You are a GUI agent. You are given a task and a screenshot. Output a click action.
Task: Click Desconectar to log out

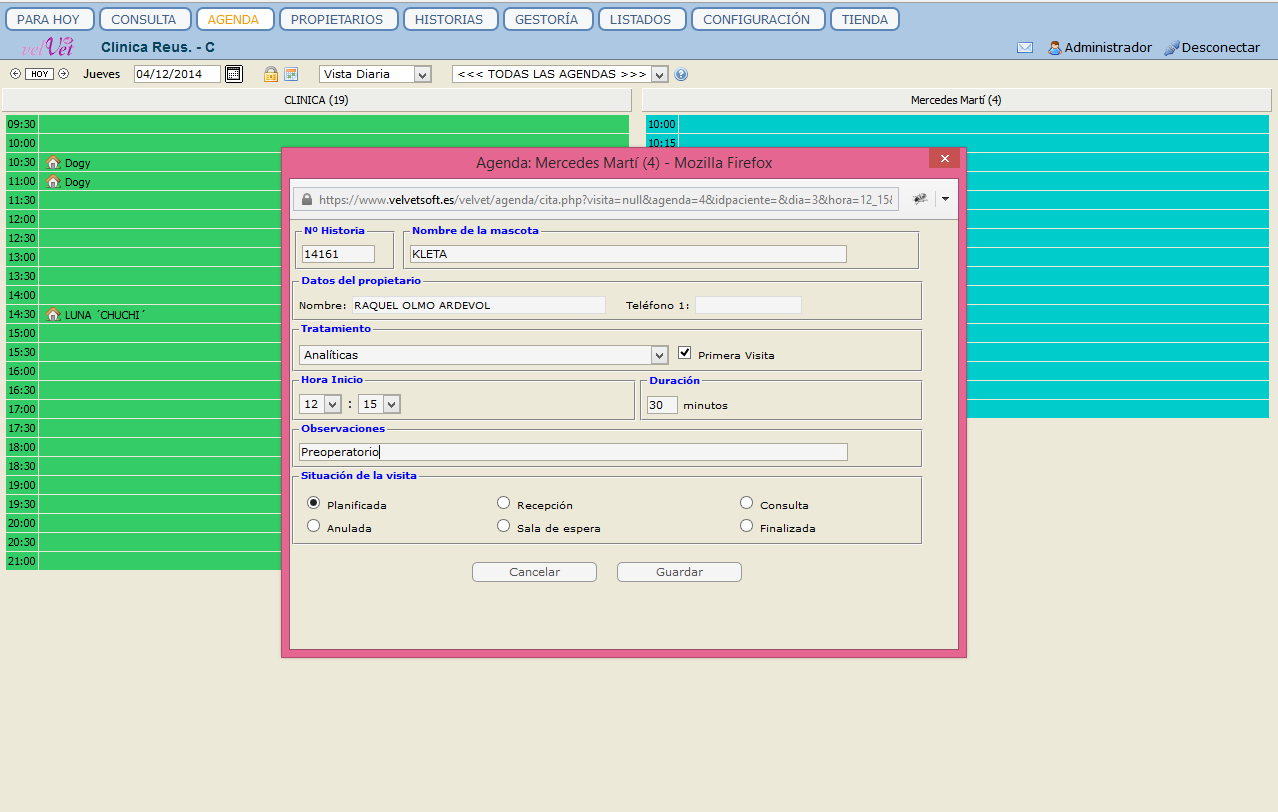[1212, 48]
